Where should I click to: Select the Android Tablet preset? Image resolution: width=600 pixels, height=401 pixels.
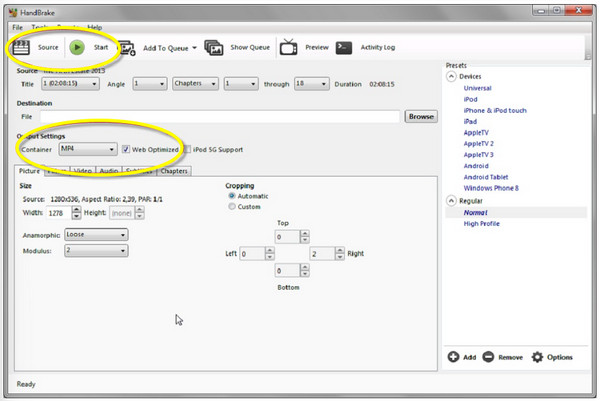pyautogui.click(x=486, y=177)
